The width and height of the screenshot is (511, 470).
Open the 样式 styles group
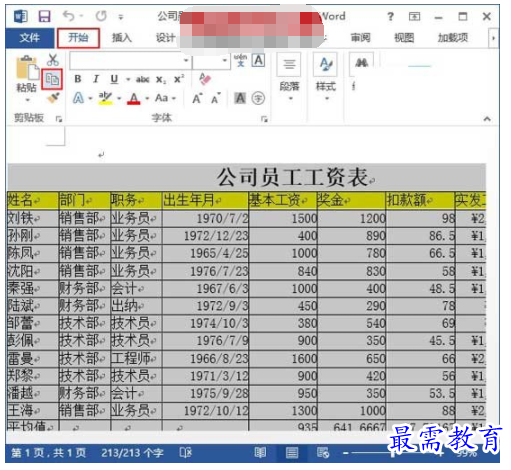(x=326, y=77)
